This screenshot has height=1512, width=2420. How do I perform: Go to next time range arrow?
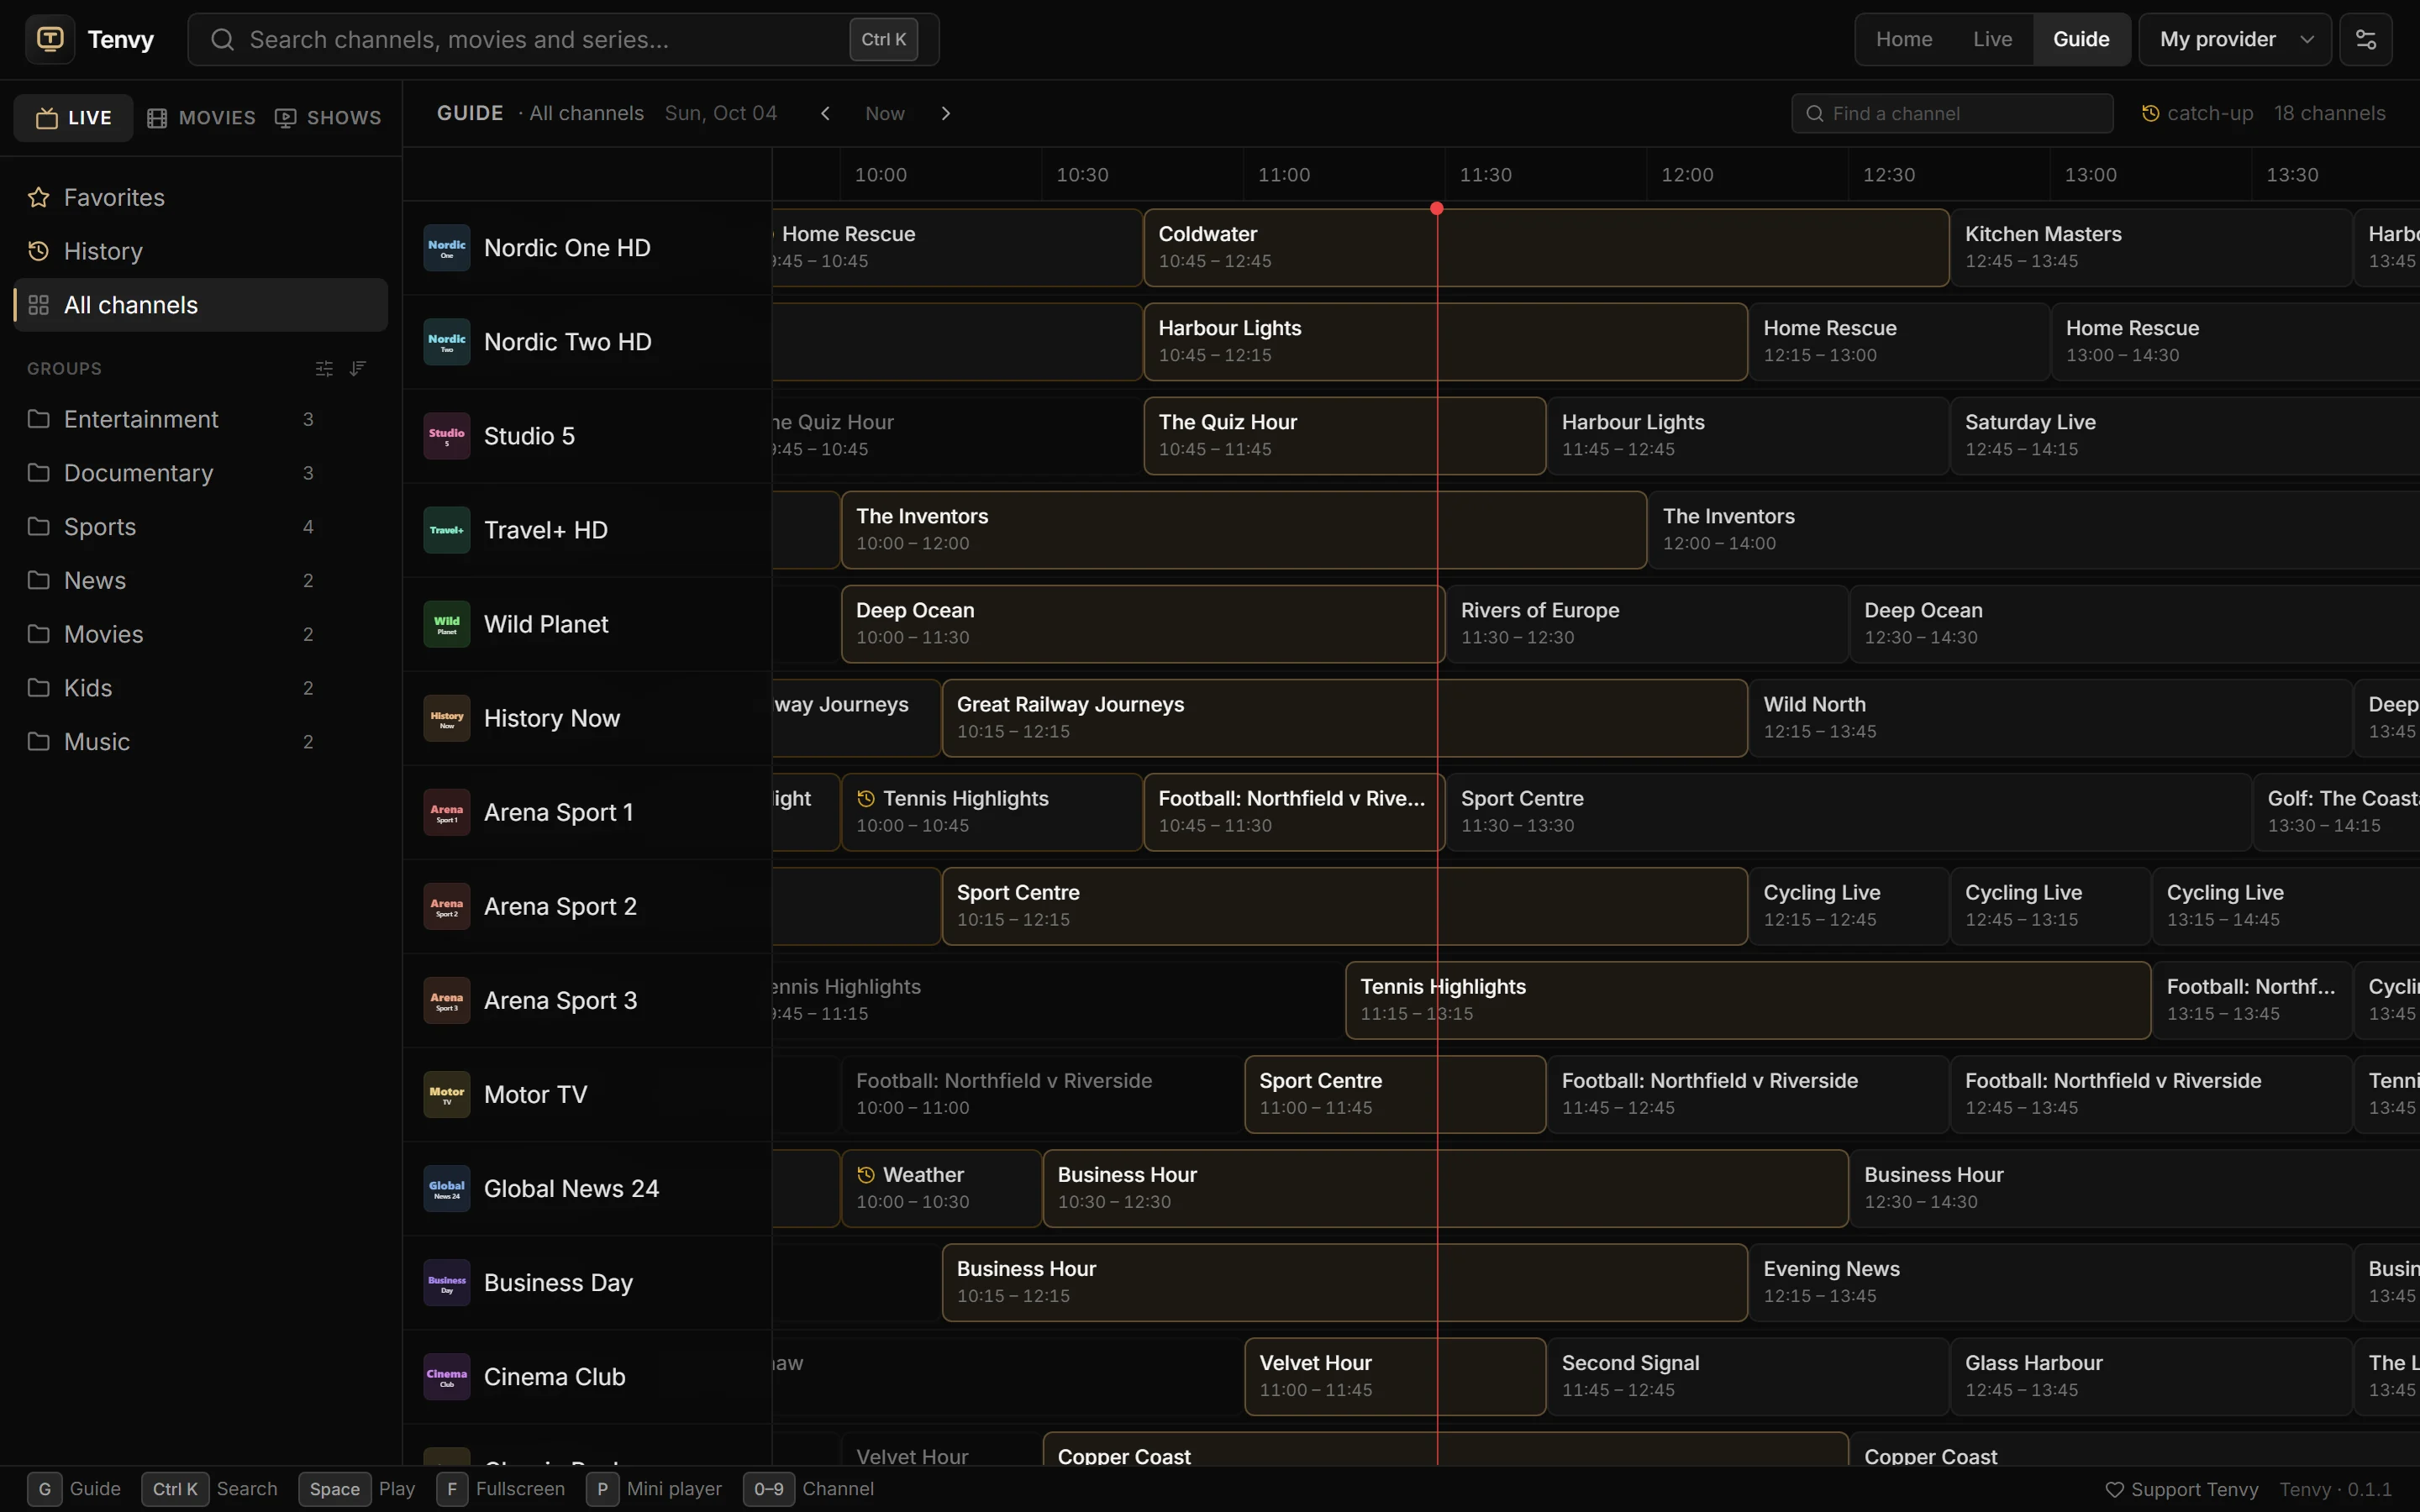pos(946,113)
